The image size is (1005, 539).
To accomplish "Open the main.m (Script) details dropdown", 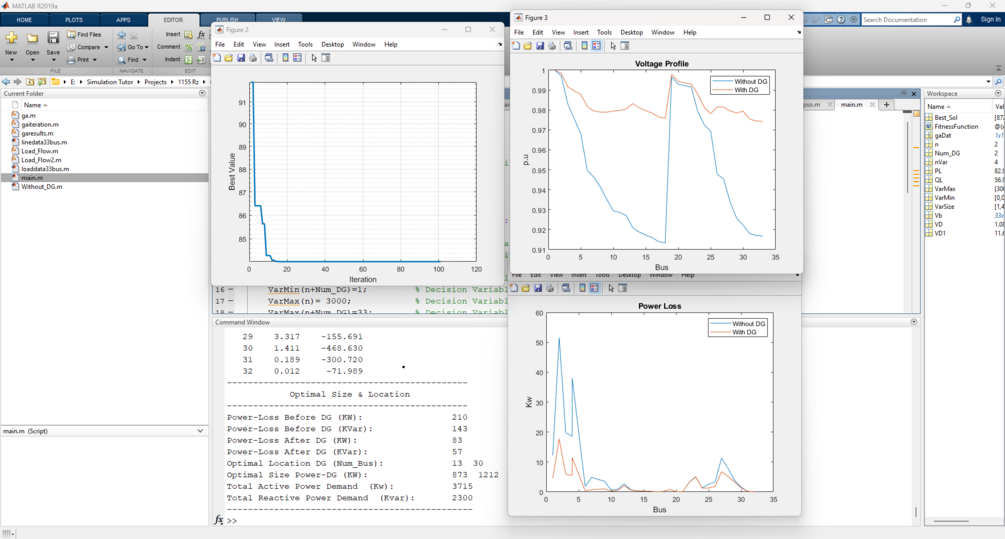I will tap(201, 431).
